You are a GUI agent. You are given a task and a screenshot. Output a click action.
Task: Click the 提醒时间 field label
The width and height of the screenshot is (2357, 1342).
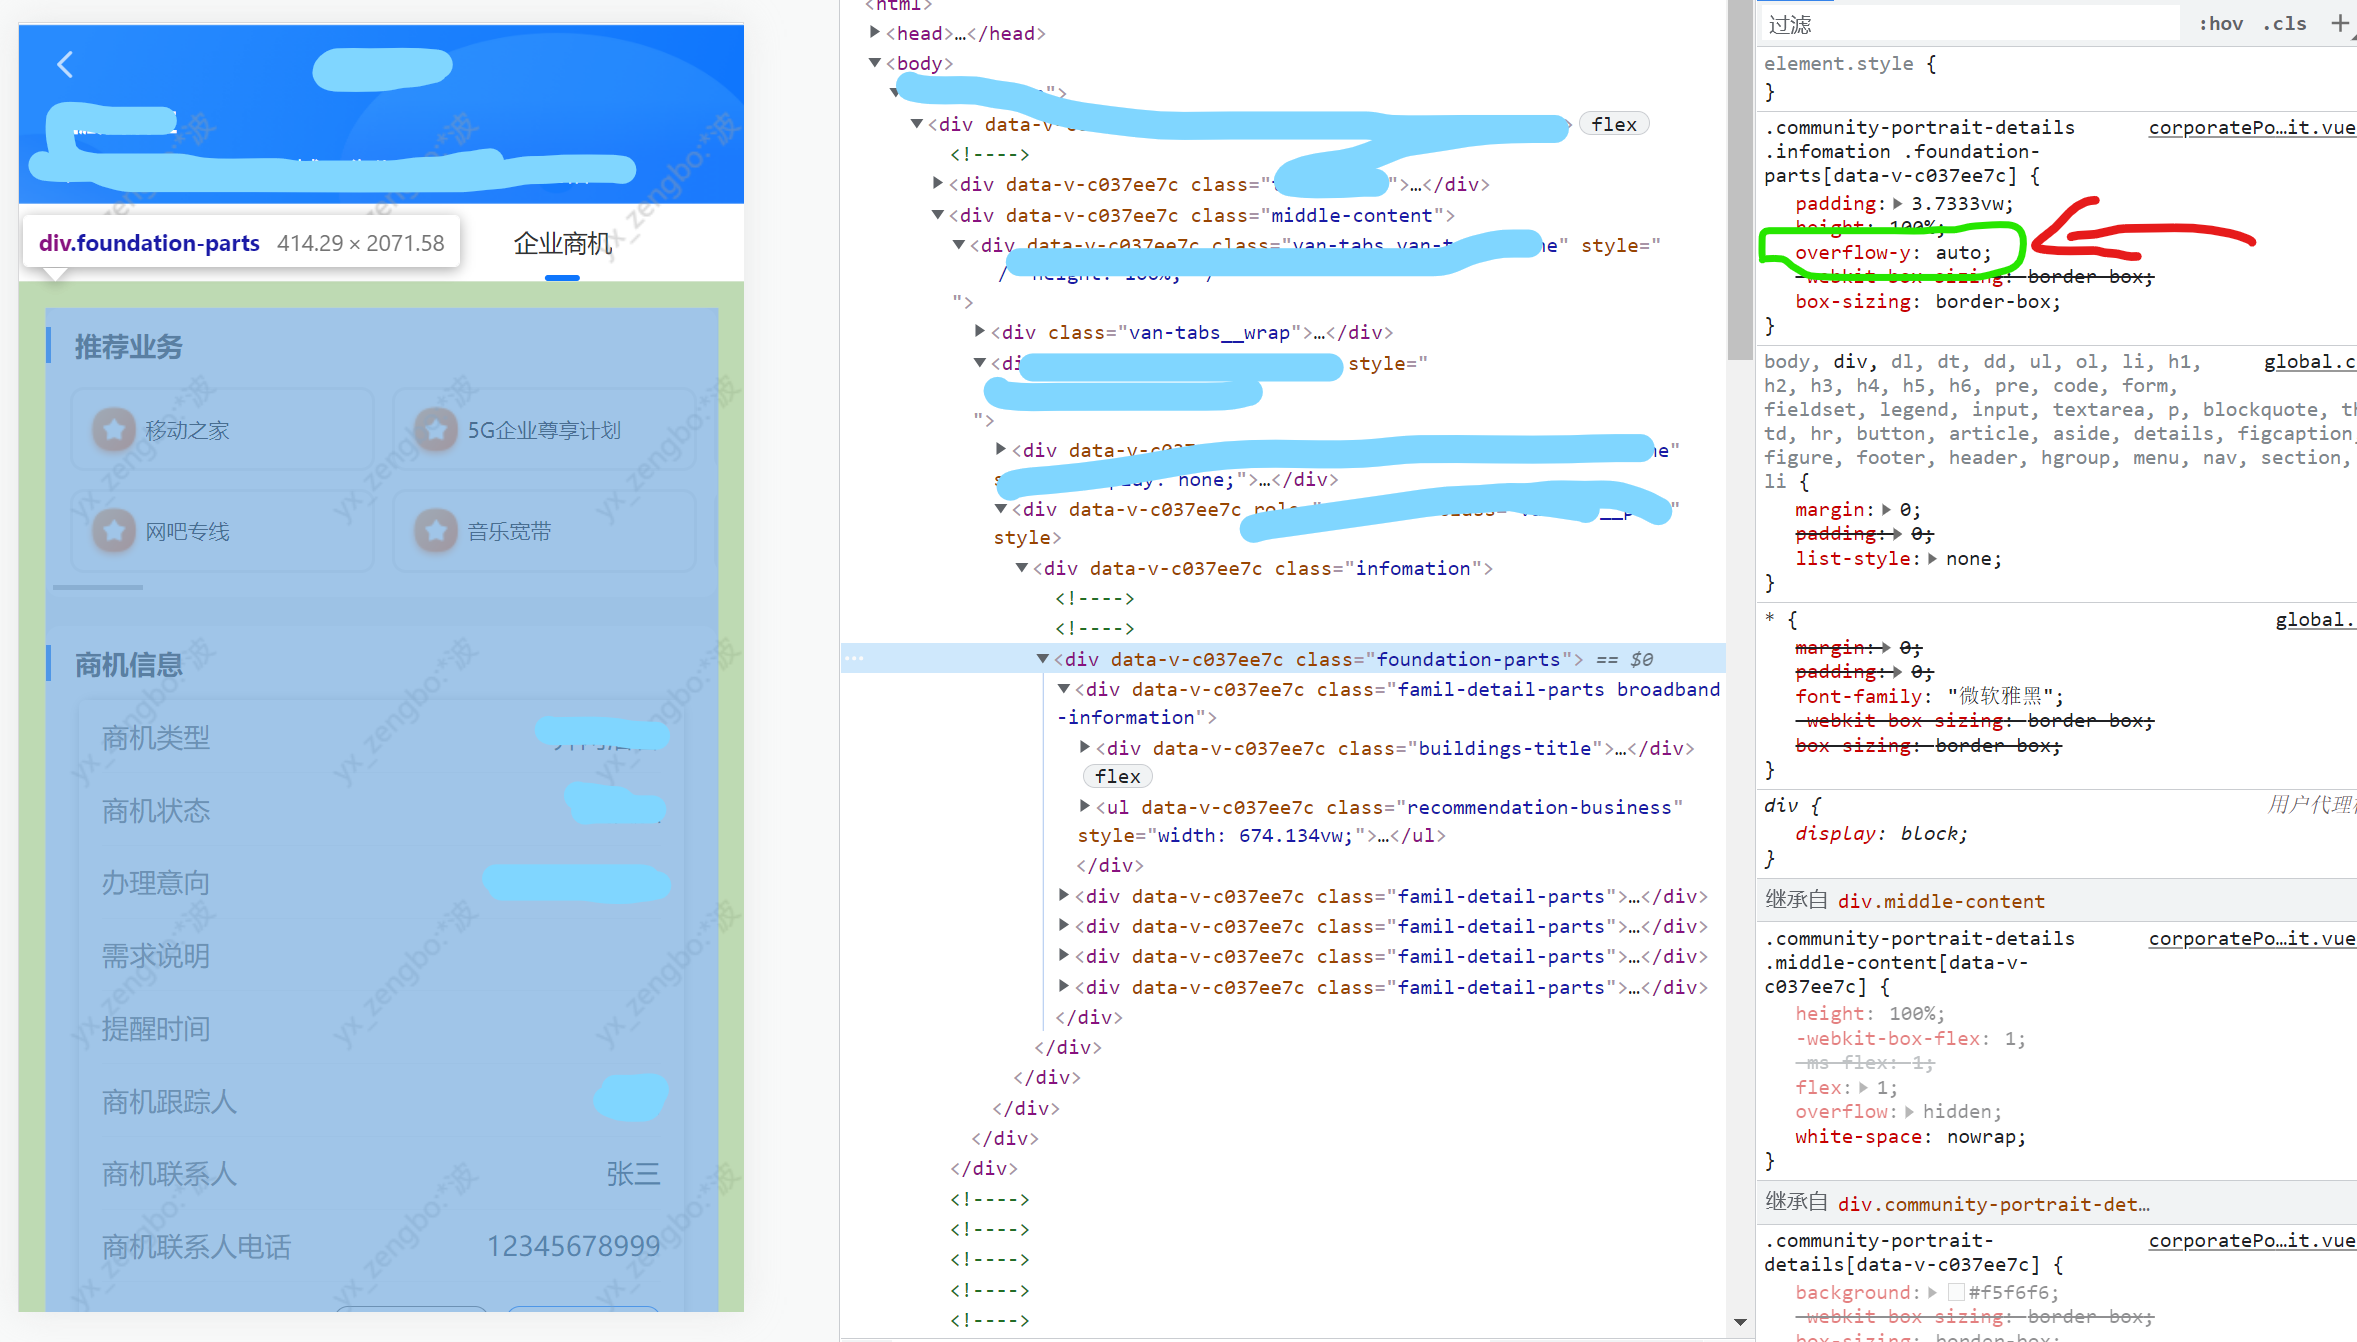pos(156,1028)
